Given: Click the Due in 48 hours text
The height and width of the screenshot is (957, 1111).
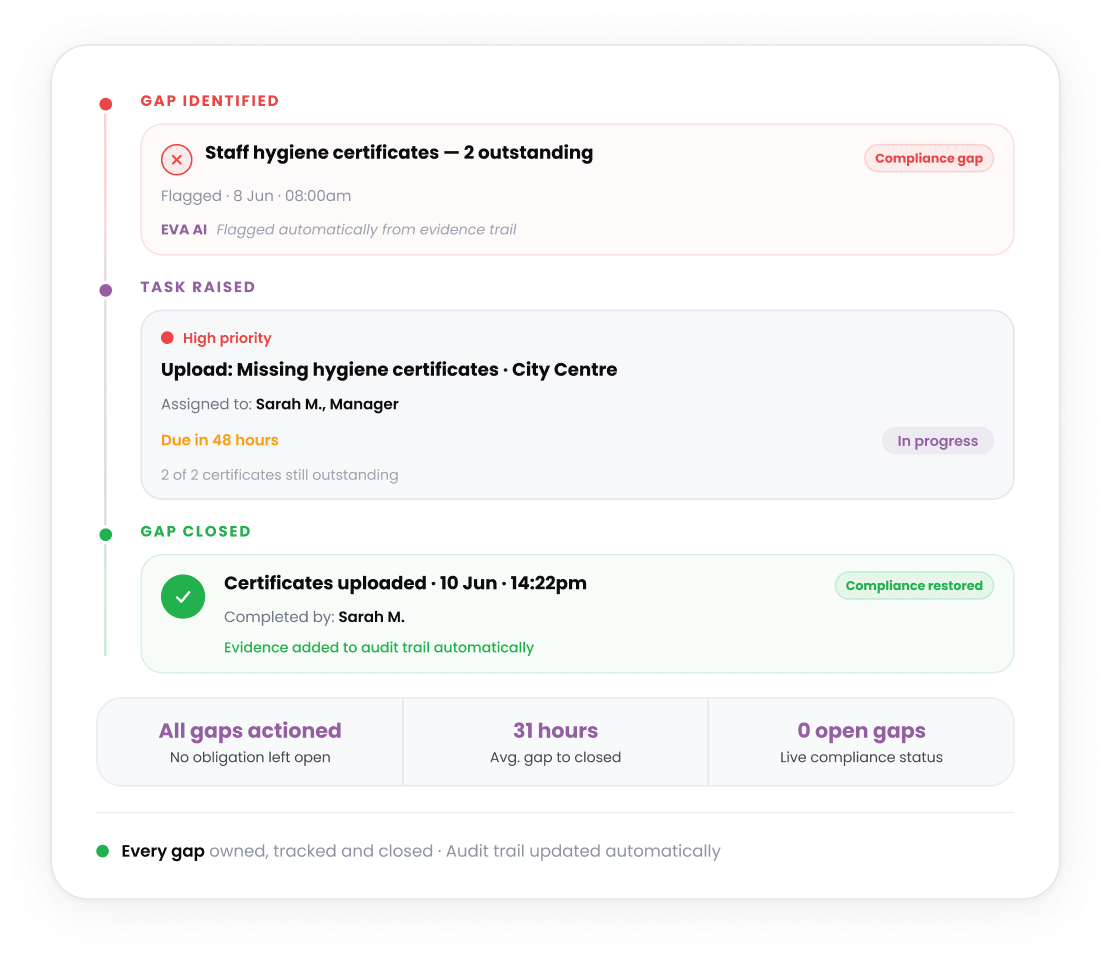Looking at the screenshot, I should point(220,440).
